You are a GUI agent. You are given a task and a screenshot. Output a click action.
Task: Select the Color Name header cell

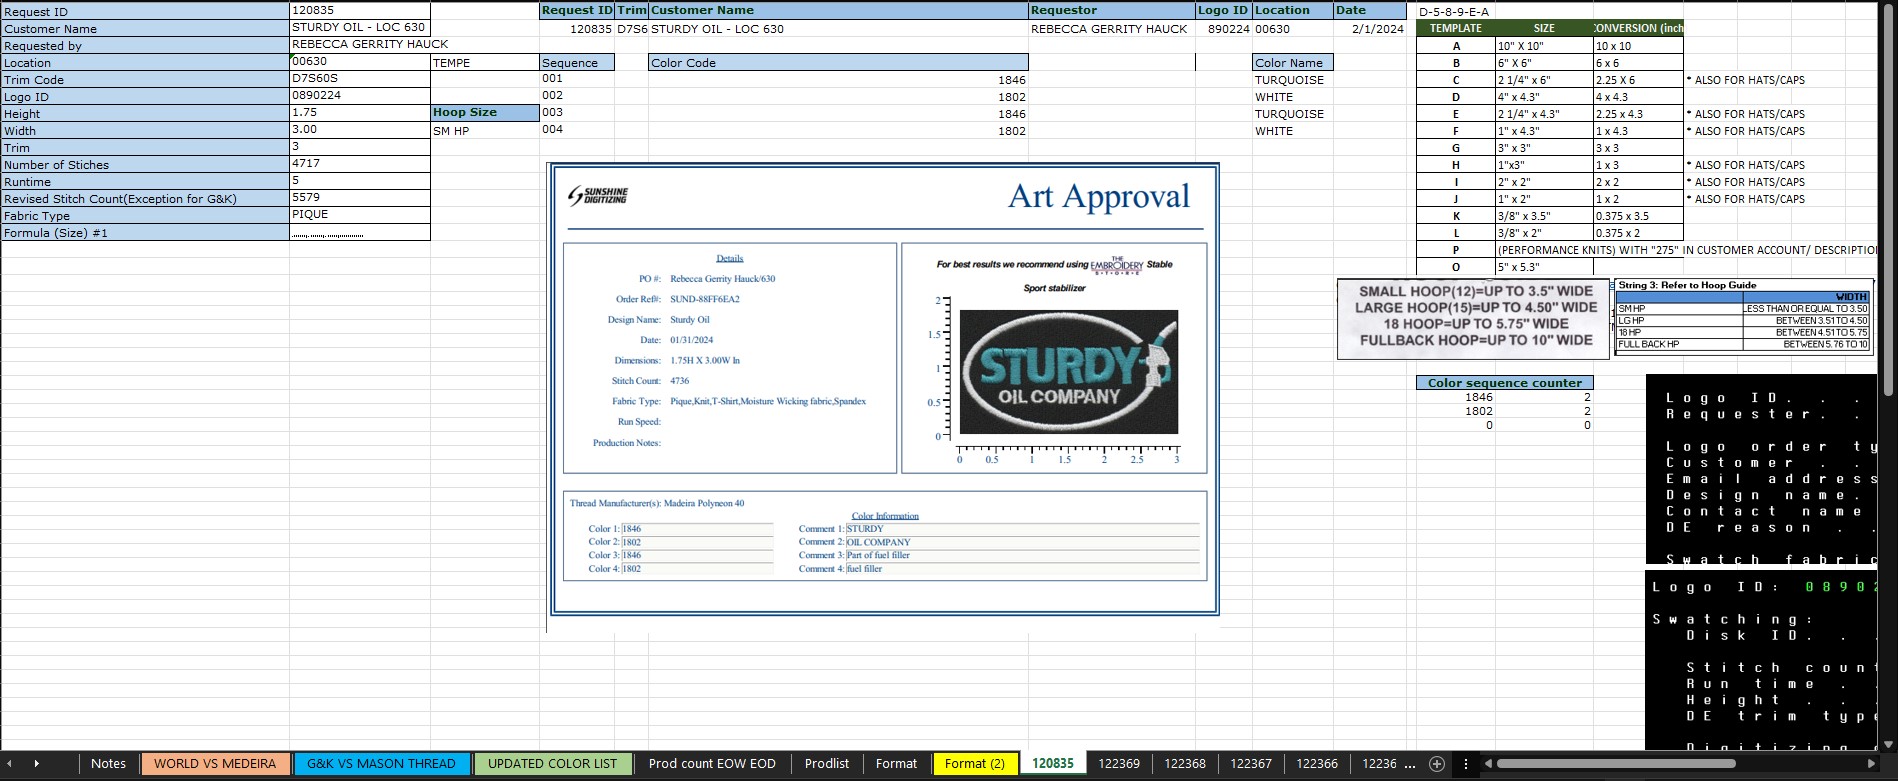pos(1292,63)
